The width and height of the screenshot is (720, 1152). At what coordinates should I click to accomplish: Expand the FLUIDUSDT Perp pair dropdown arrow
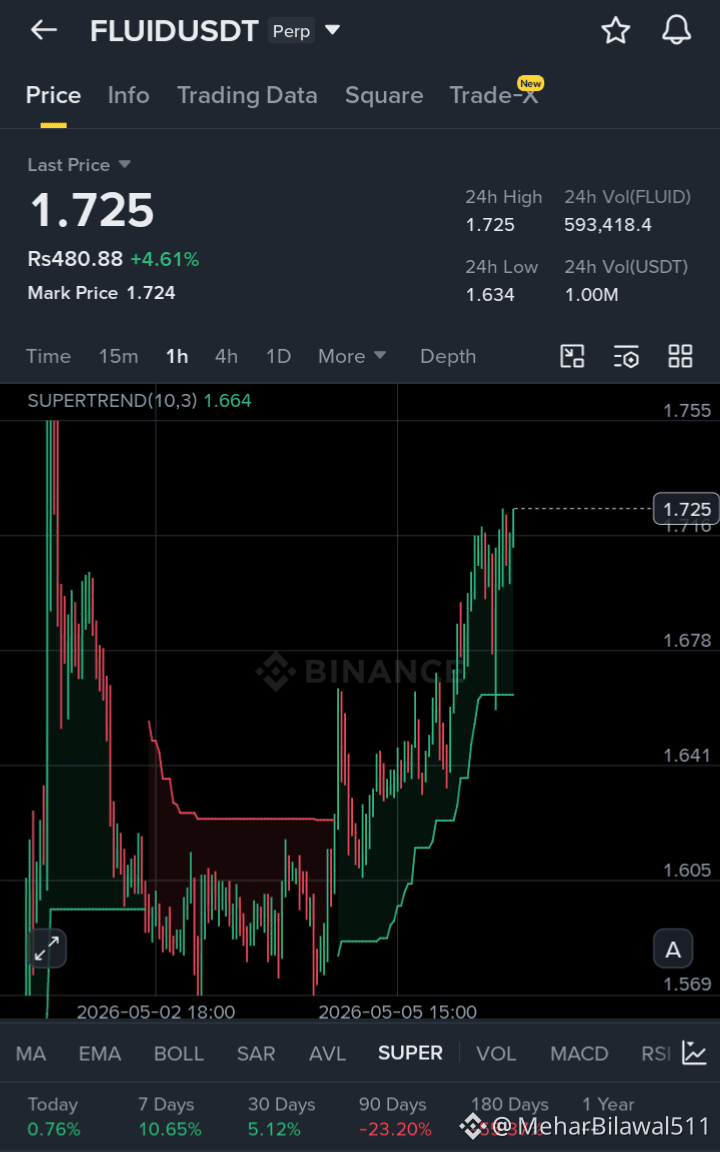[x=333, y=31]
